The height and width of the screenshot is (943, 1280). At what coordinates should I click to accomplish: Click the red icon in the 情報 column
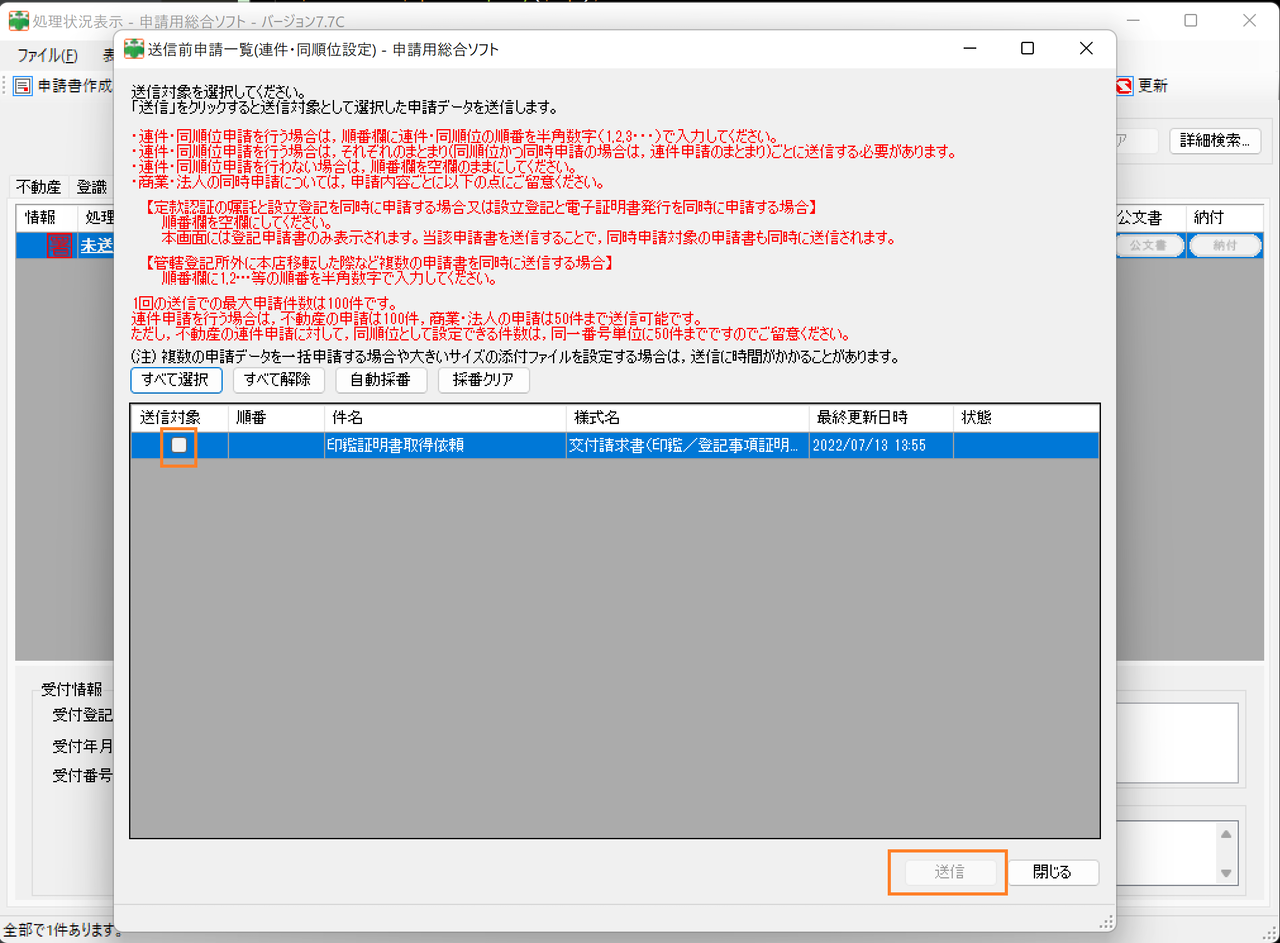pos(59,246)
